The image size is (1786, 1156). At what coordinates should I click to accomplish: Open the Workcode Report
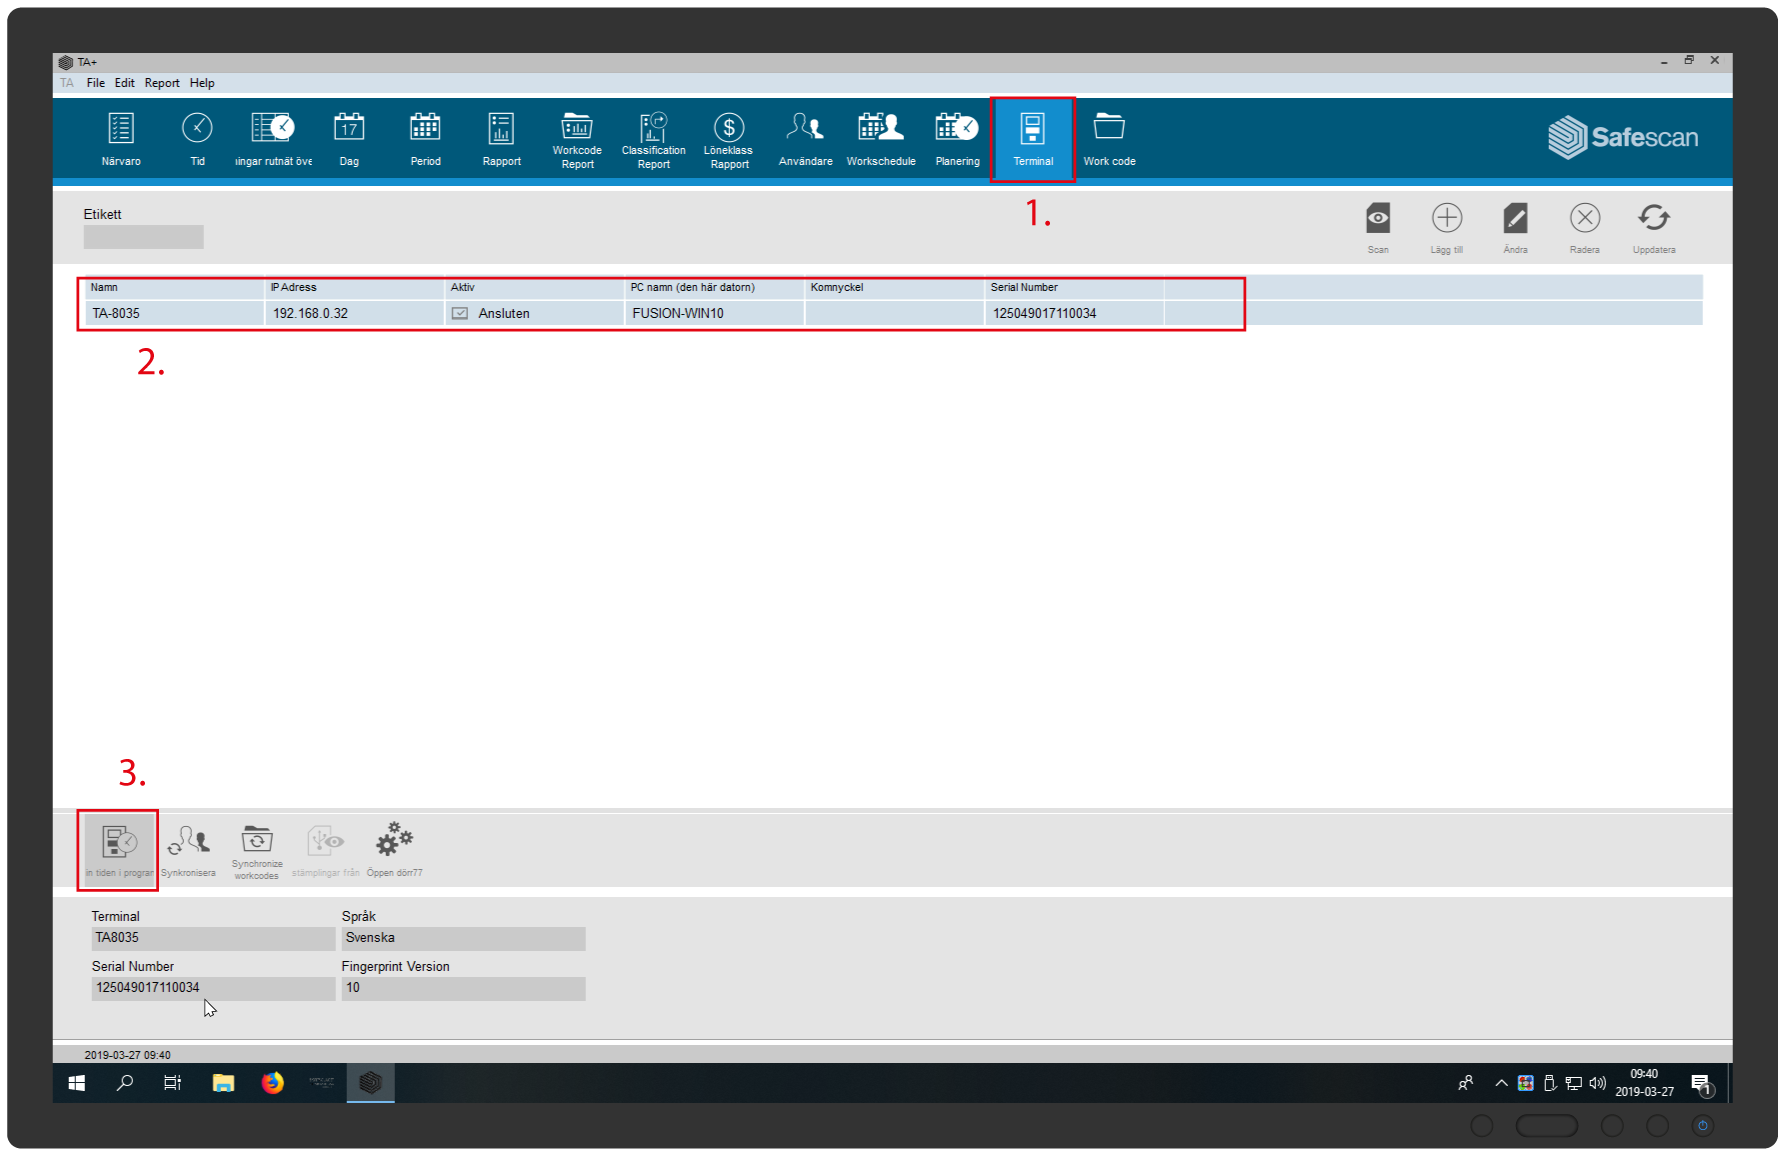[577, 139]
